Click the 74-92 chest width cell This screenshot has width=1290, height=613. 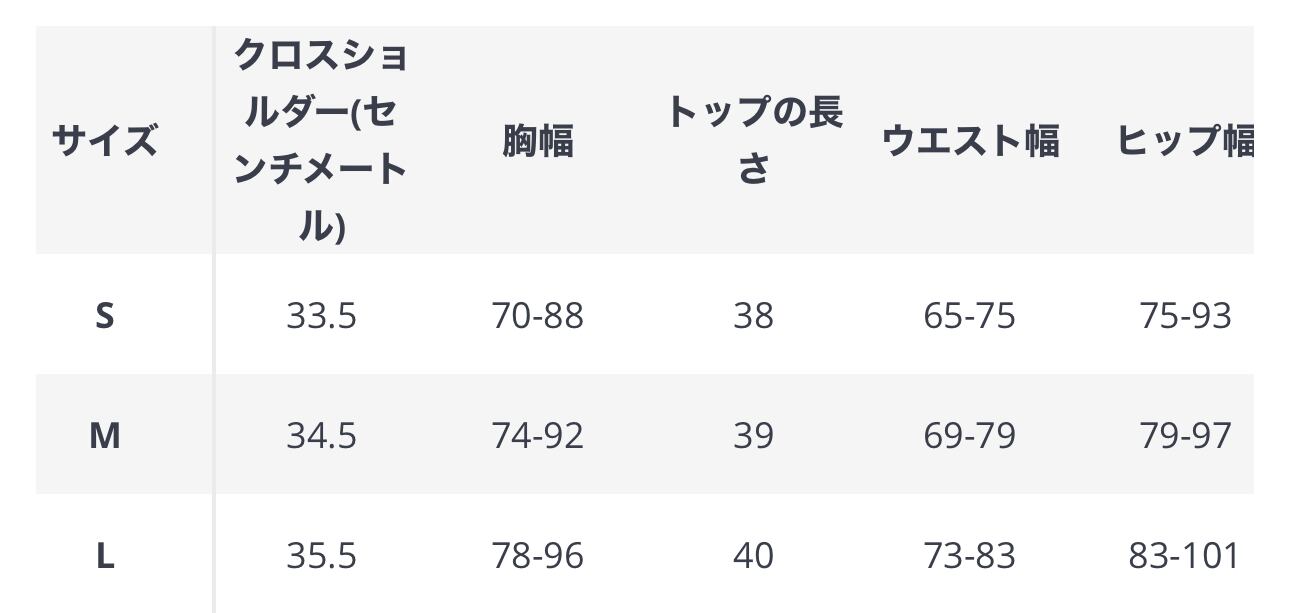point(537,436)
